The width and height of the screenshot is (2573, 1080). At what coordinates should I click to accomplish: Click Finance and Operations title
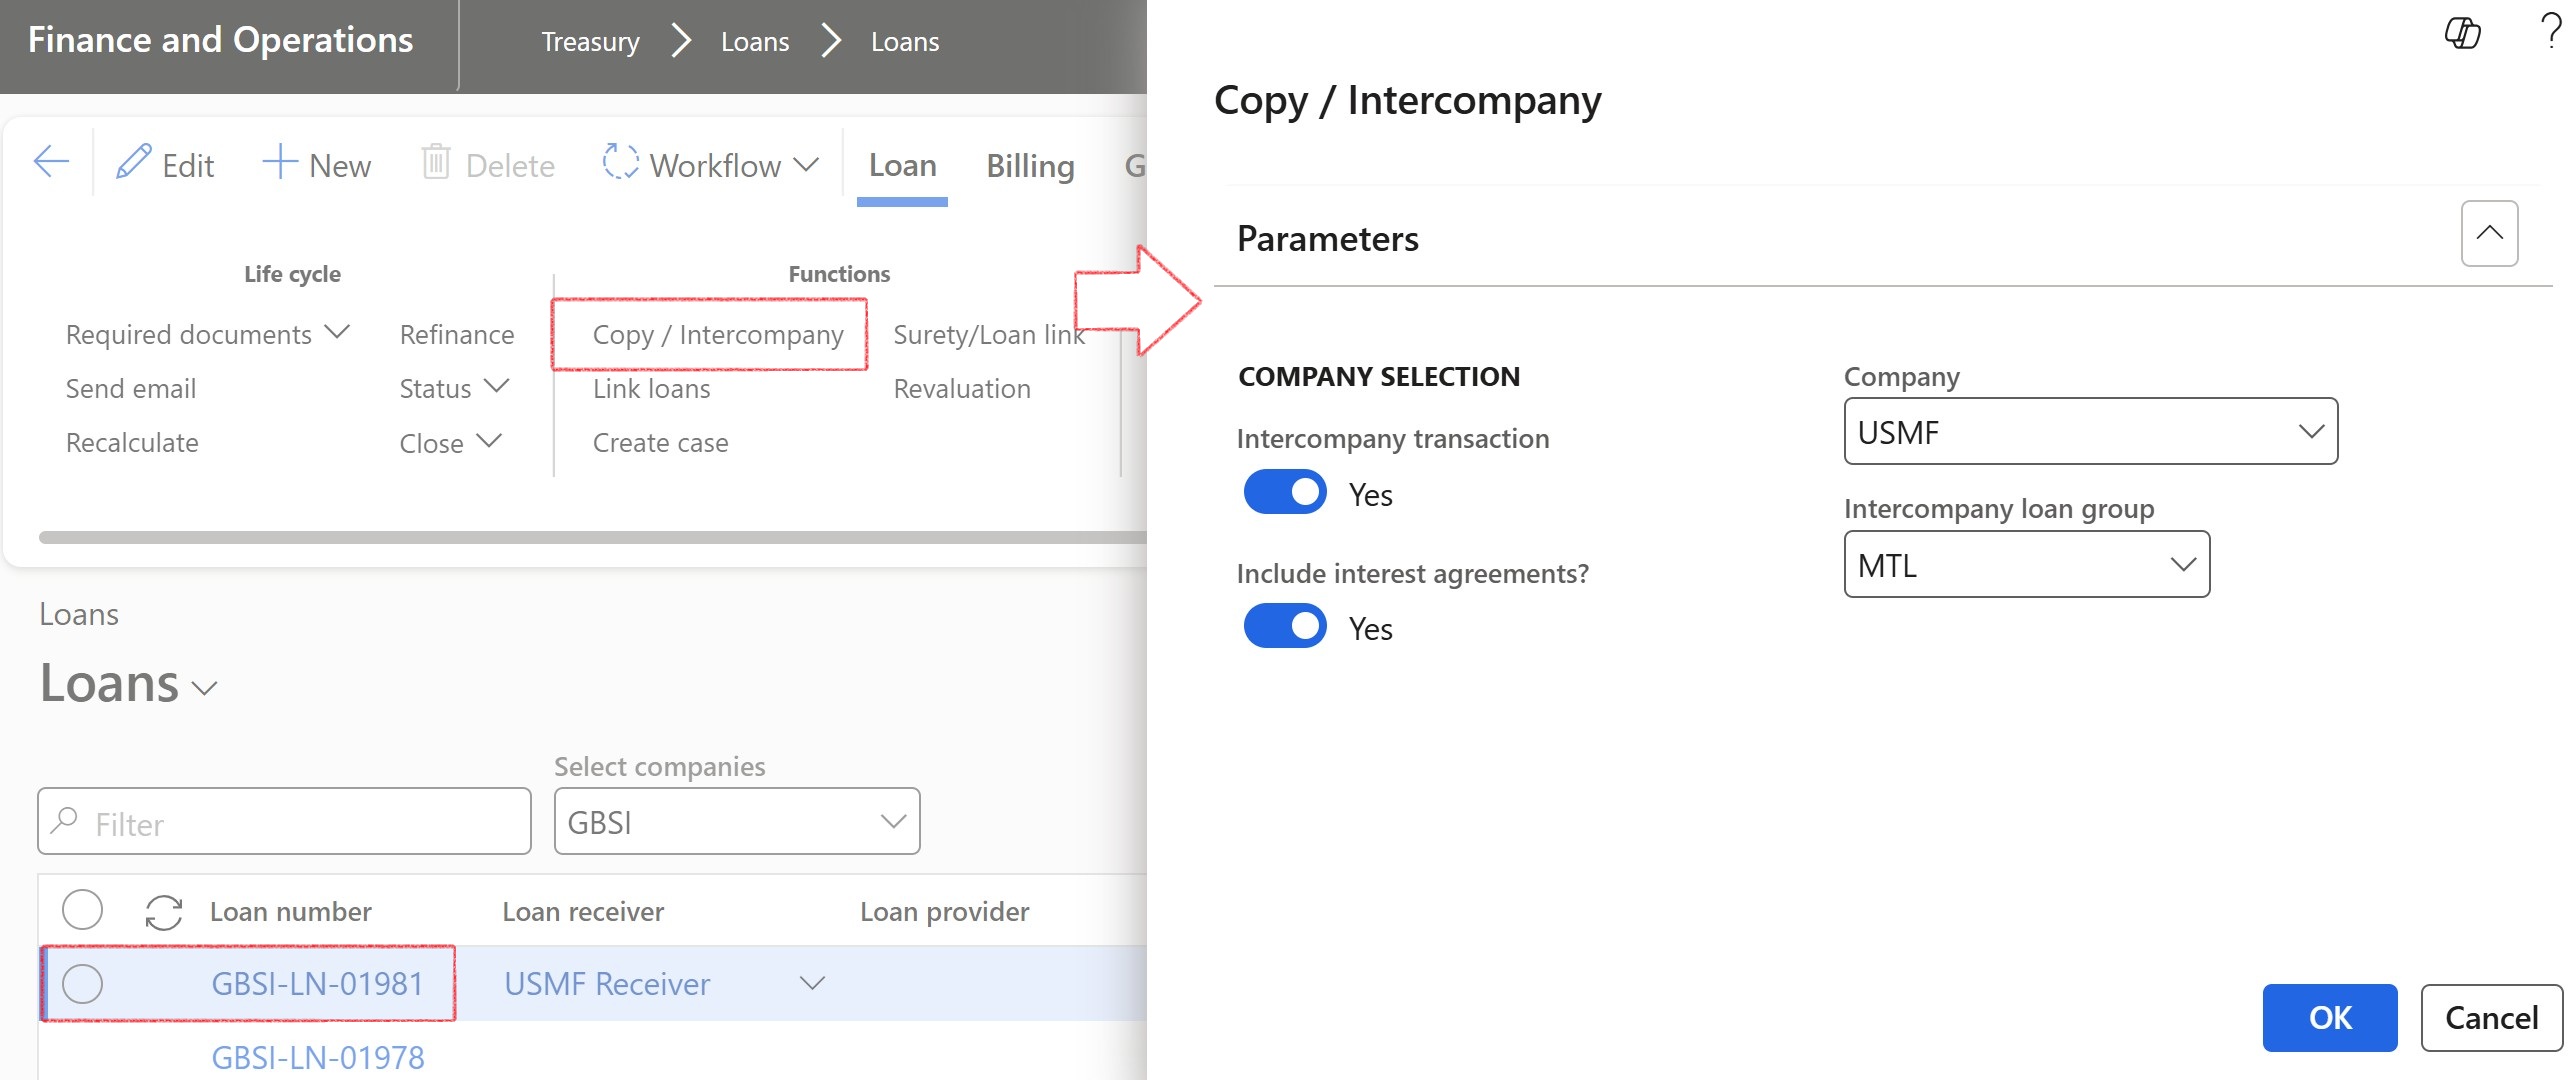point(220,40)
